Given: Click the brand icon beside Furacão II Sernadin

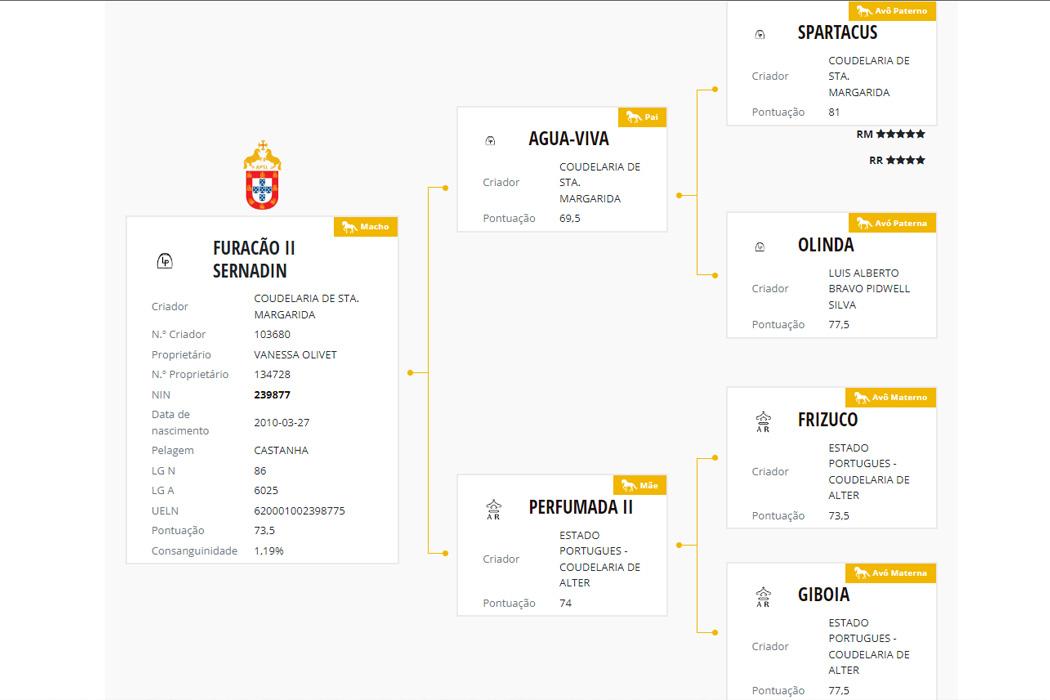Looking at the screenshot, I should pos(165,261).
